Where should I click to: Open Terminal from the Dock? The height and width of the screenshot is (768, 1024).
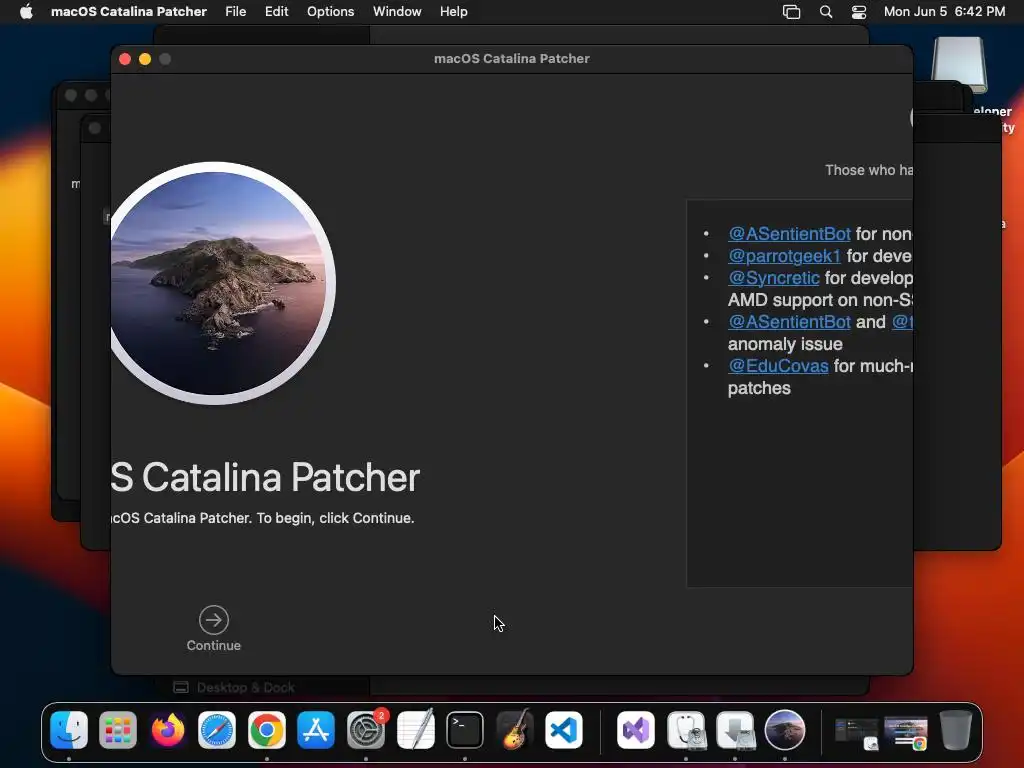click(x=465, y=730)
